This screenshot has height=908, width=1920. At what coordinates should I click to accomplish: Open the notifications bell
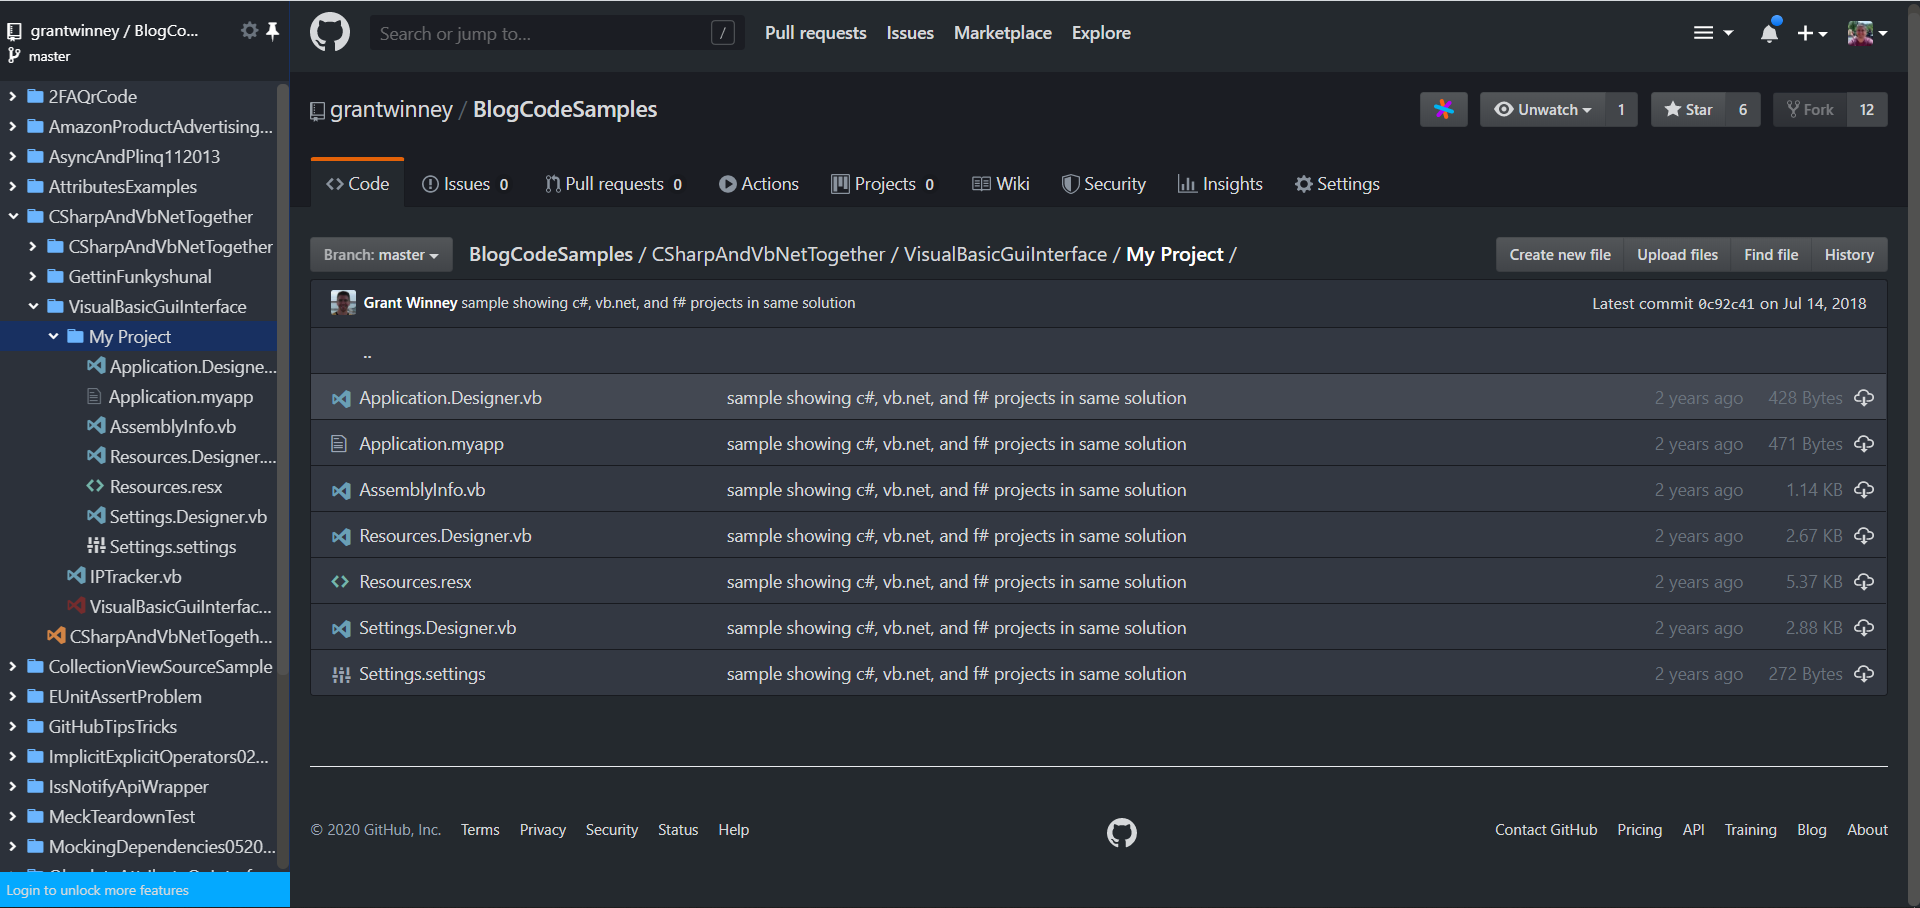[1769, 33]
